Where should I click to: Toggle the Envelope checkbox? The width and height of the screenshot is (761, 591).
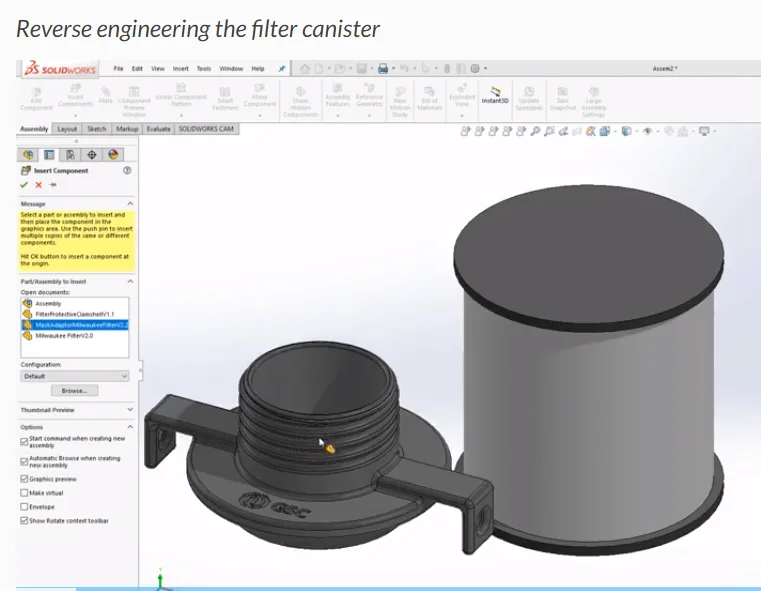click(25, 507)
